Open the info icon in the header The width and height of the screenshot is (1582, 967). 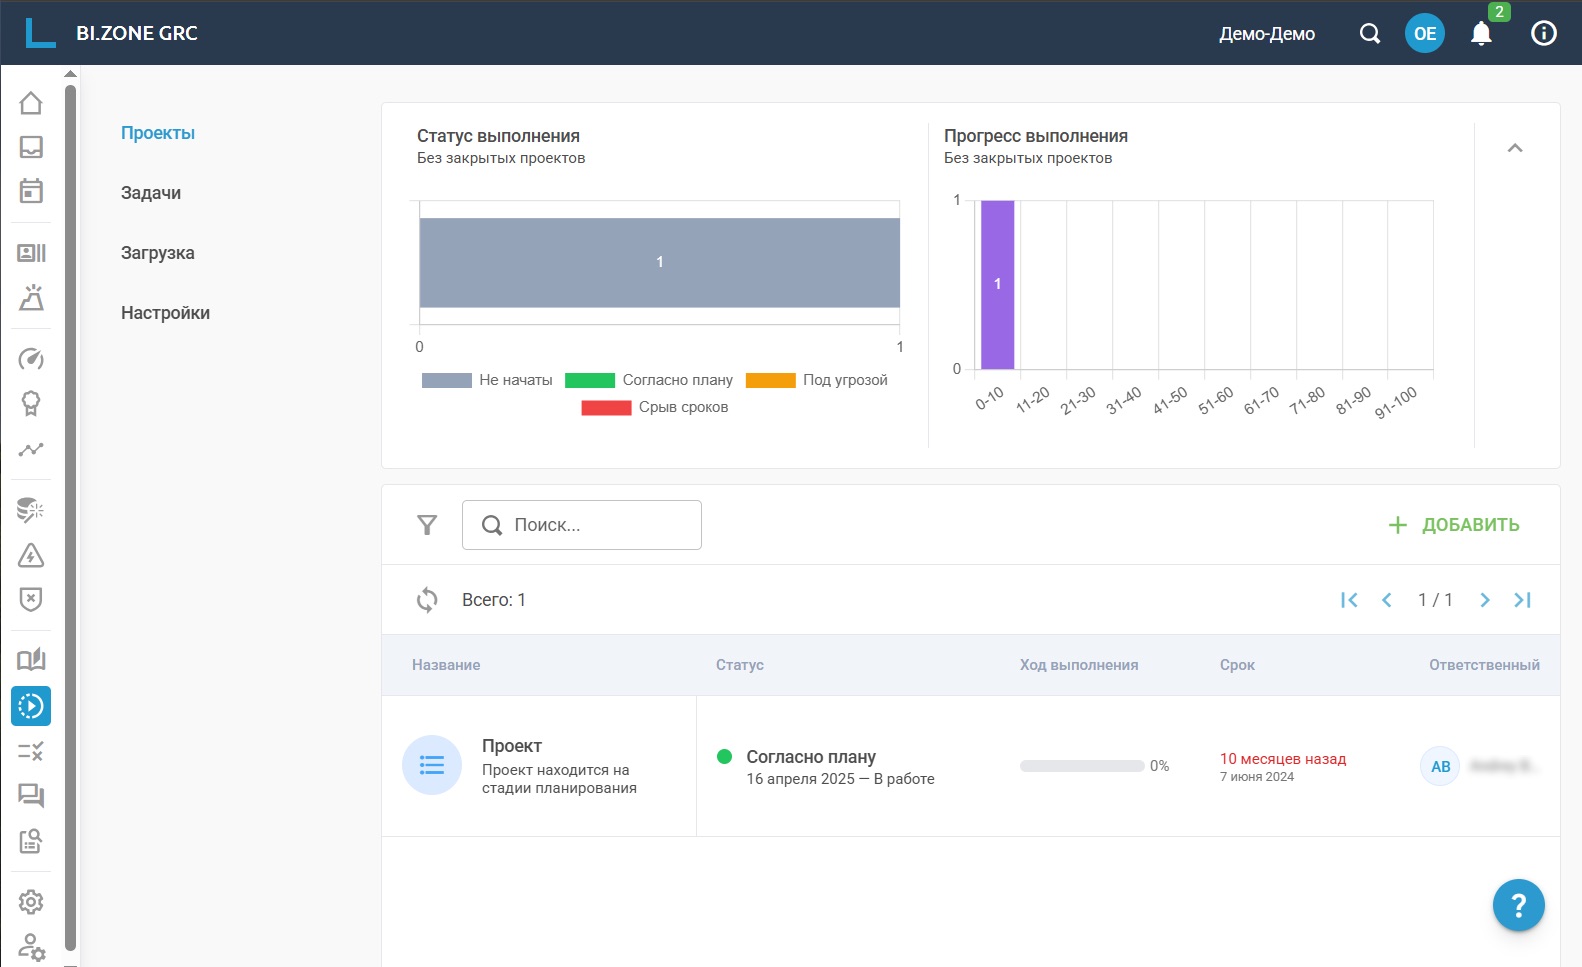point(1543,34)
